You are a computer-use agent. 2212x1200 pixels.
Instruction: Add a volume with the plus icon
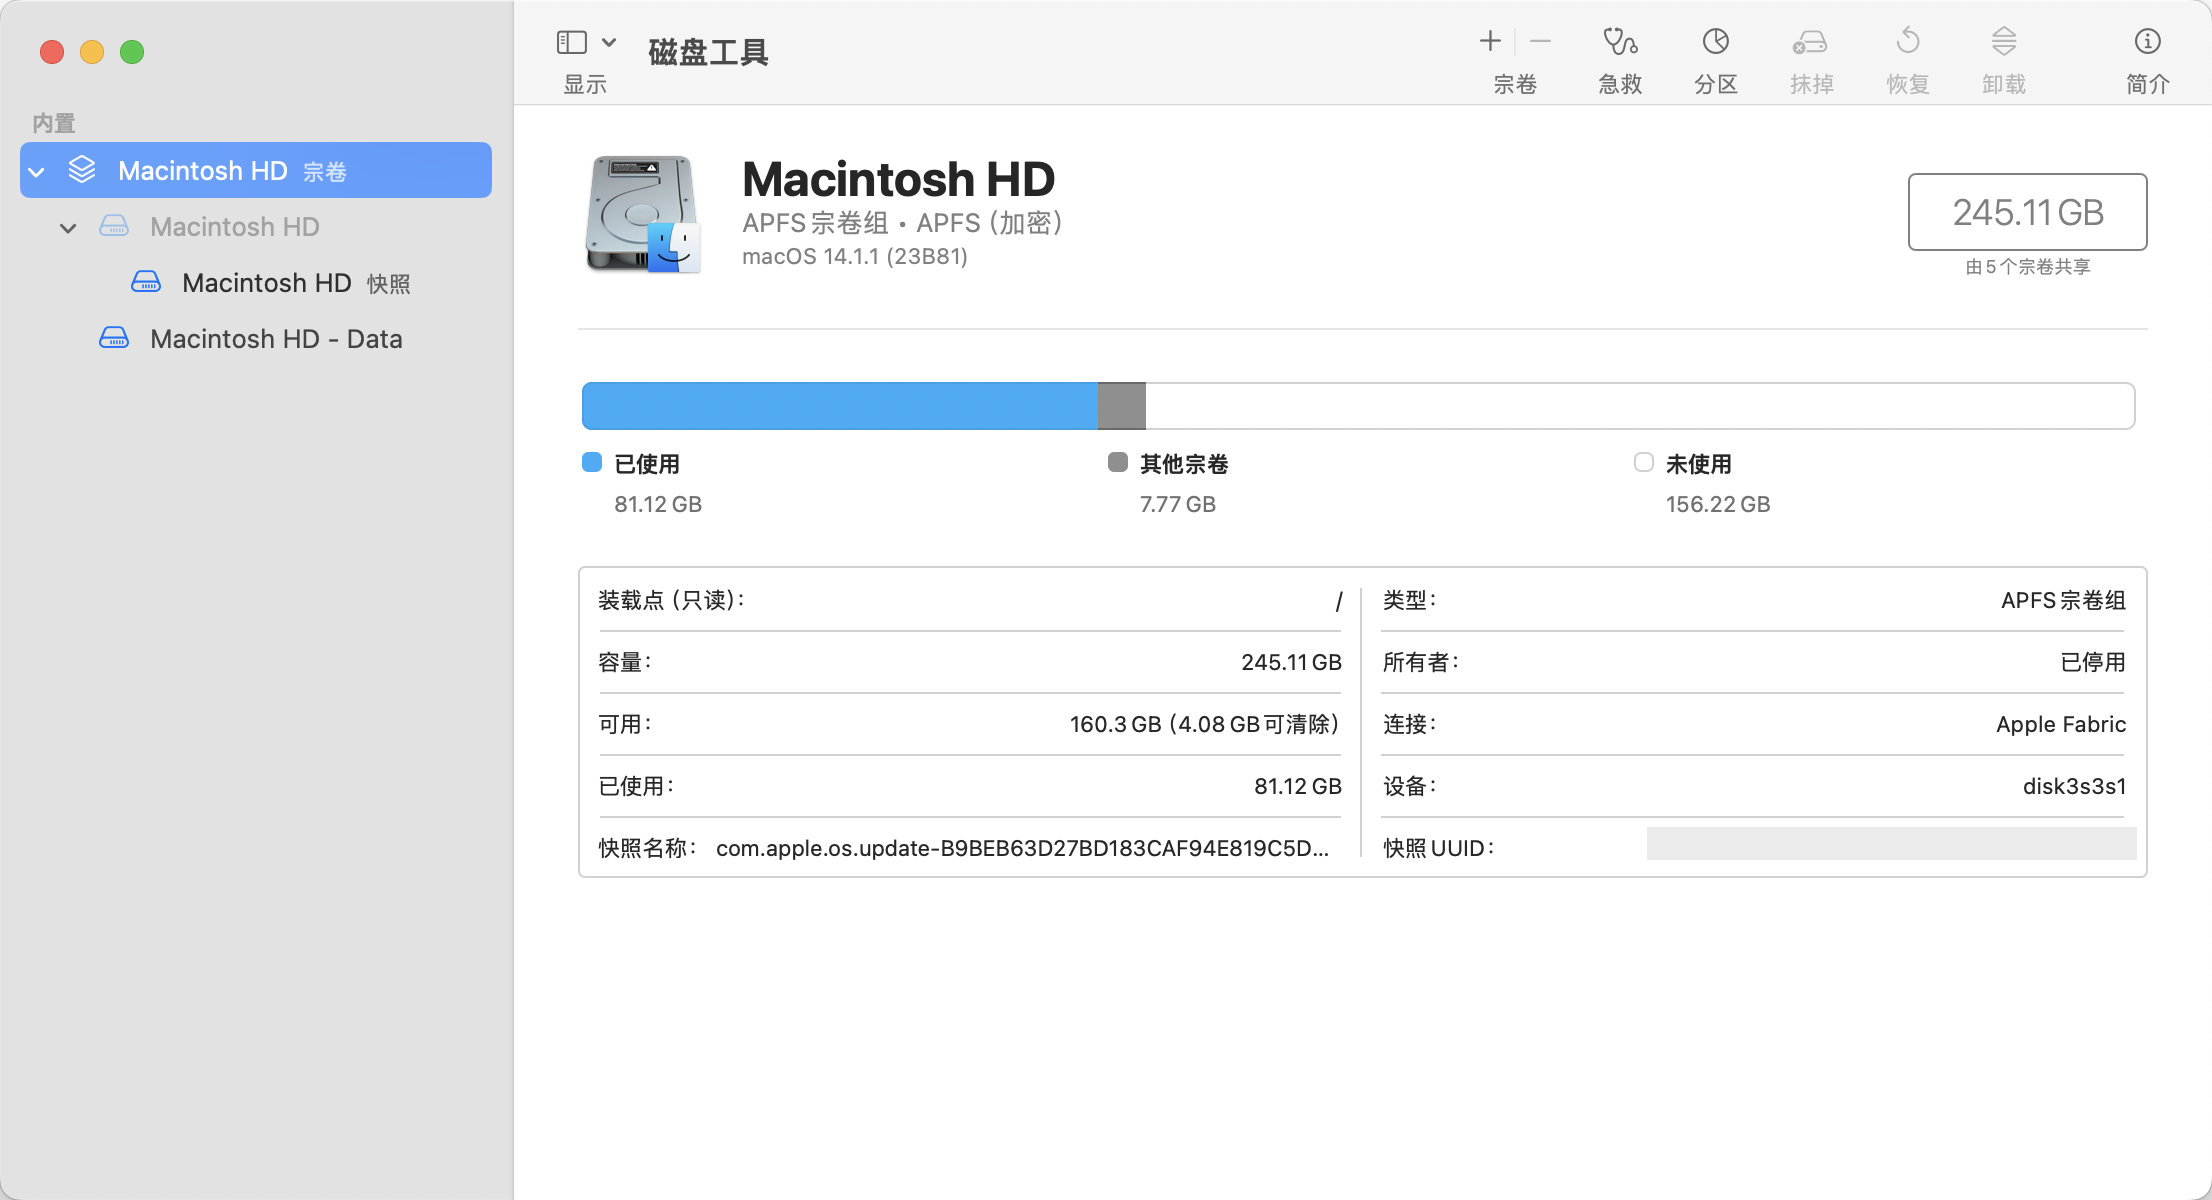tap(1490, 41)
